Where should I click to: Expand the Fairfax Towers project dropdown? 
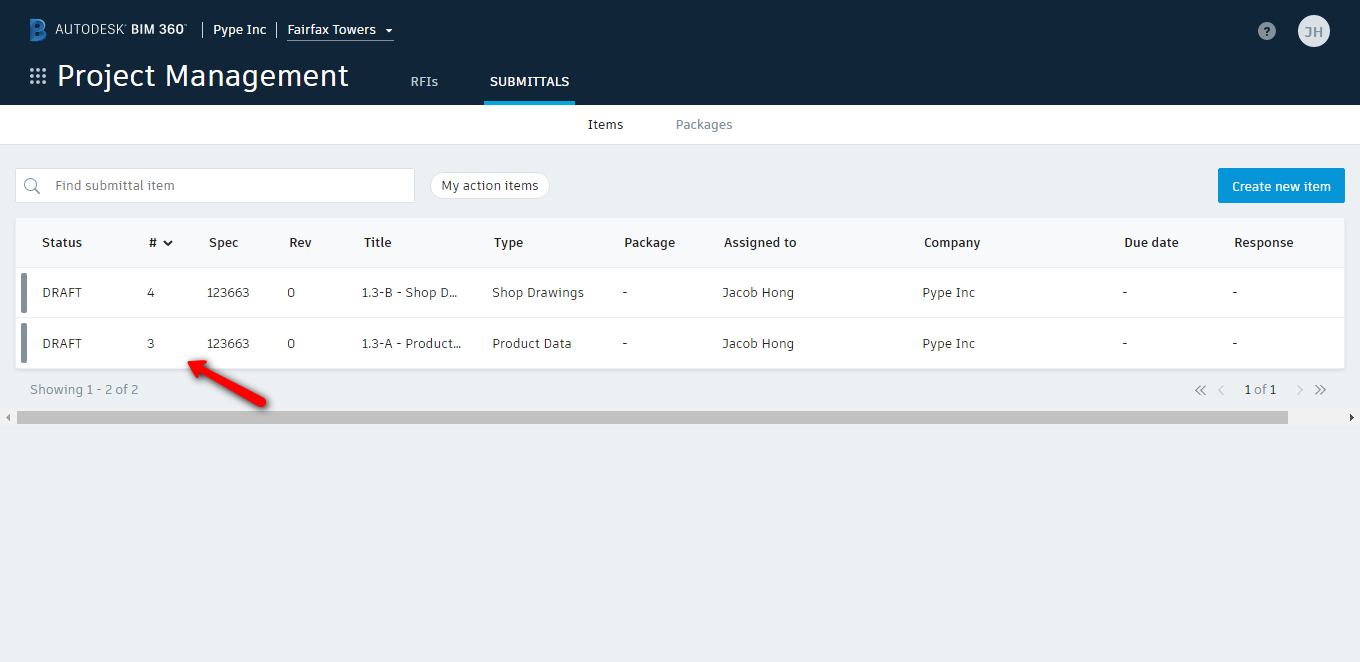(x=340, y=30)
